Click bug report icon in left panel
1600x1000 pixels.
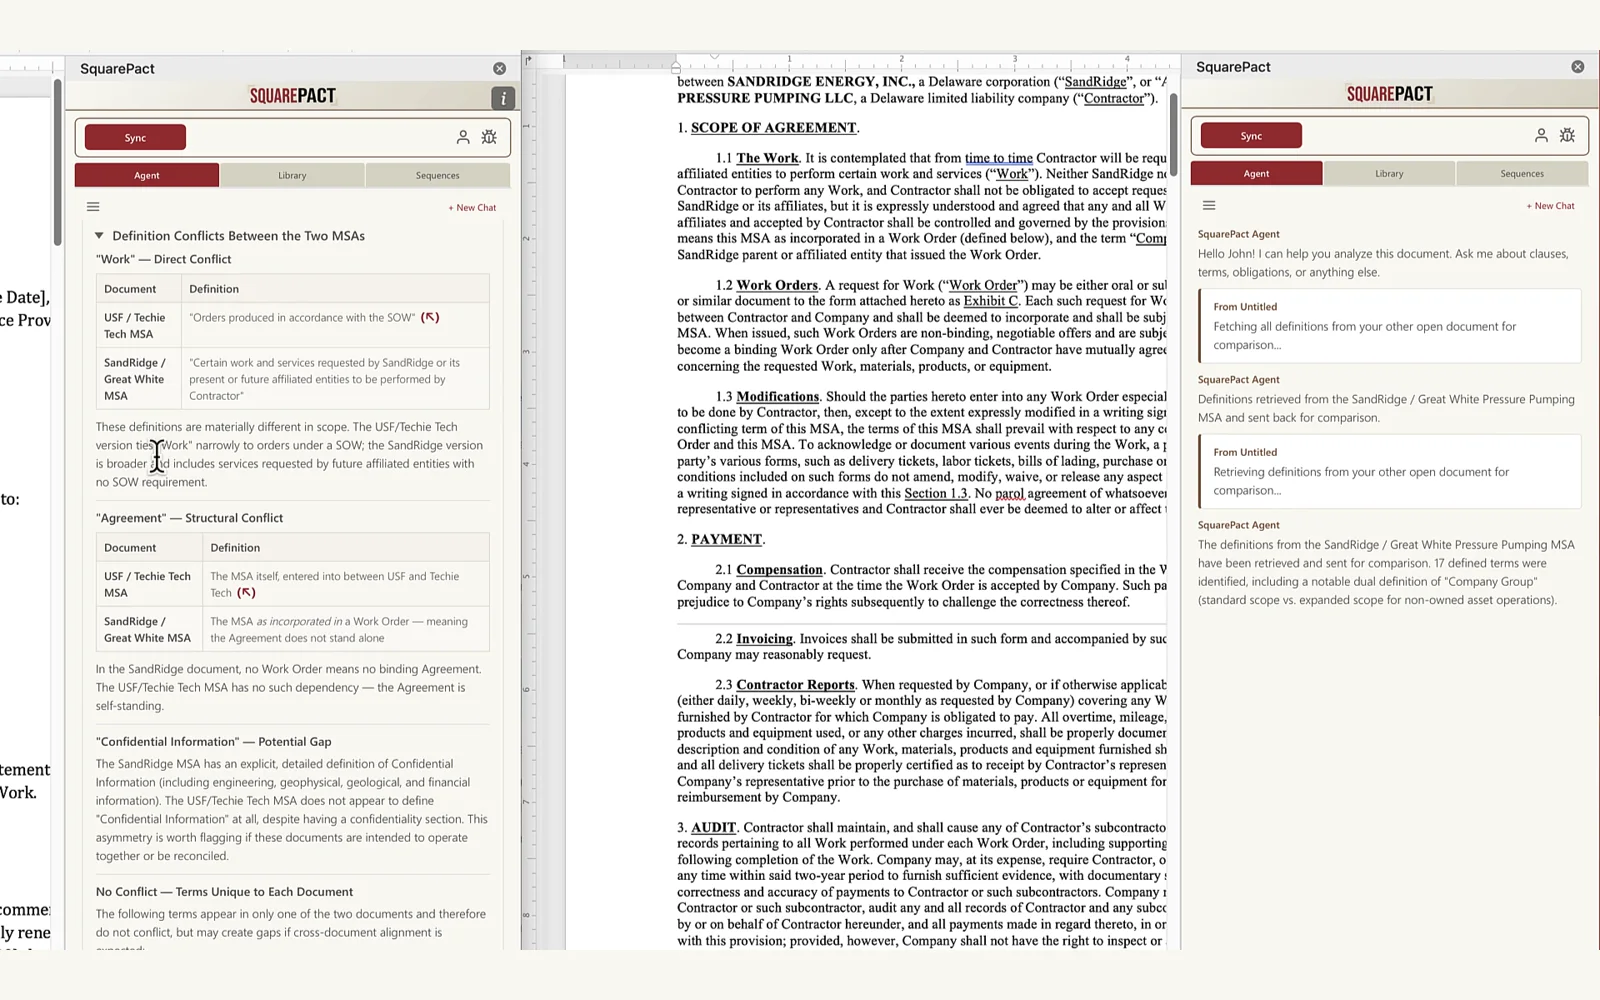489,137
